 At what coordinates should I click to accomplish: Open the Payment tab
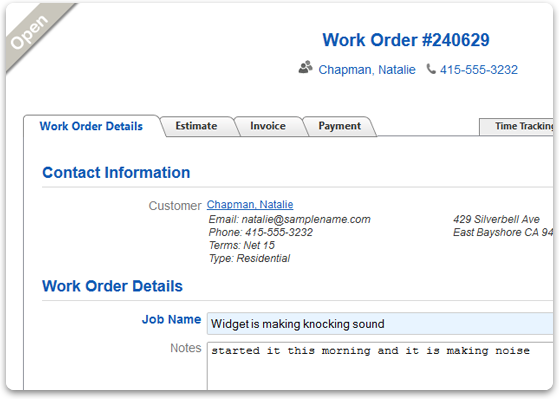(339, 126)
